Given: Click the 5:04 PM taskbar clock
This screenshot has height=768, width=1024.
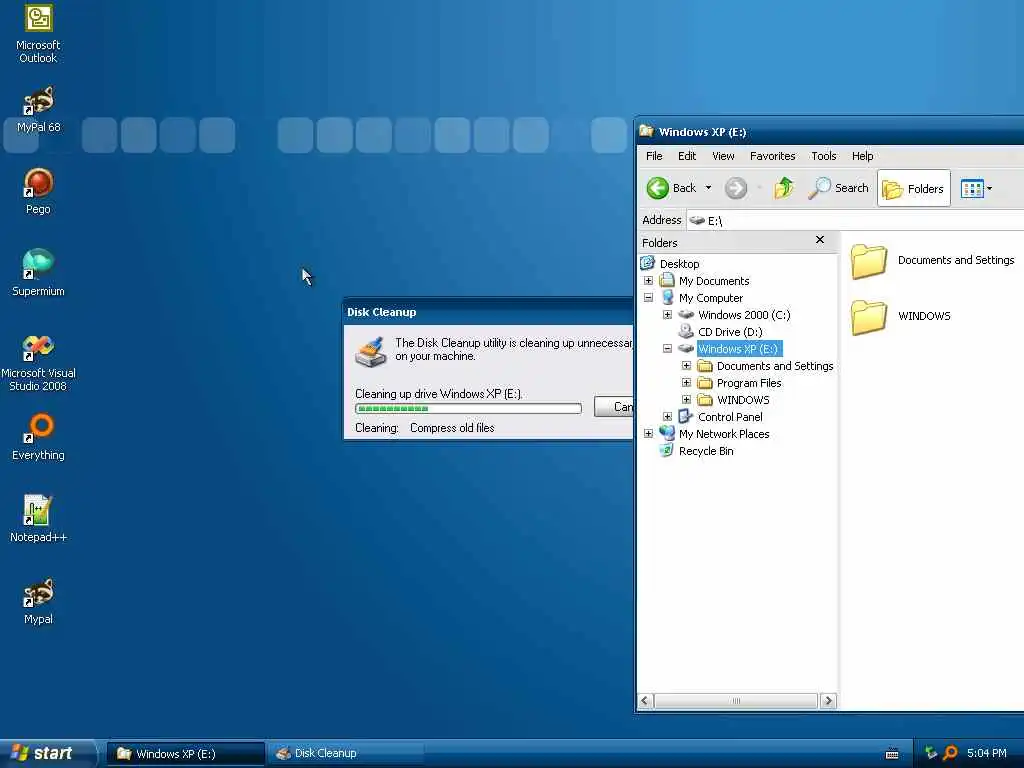Looking at the screenshot, I should coord(987,754).
